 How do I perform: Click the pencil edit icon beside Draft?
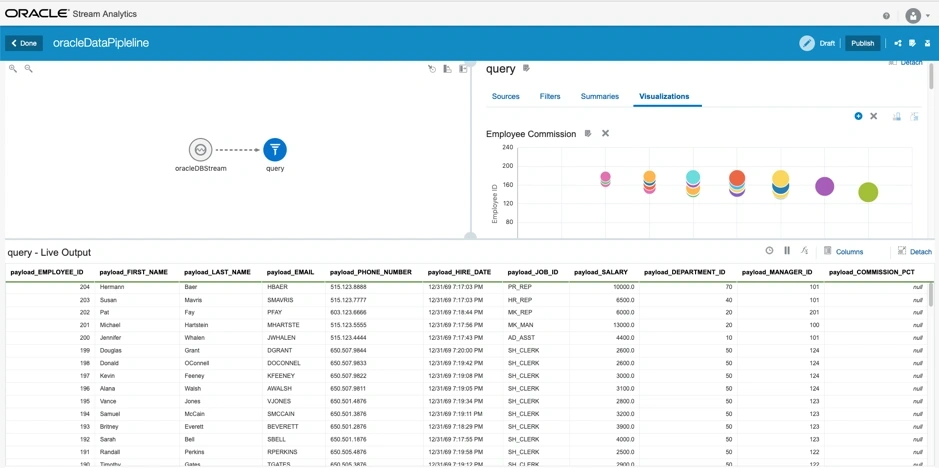tap(807, 43)
